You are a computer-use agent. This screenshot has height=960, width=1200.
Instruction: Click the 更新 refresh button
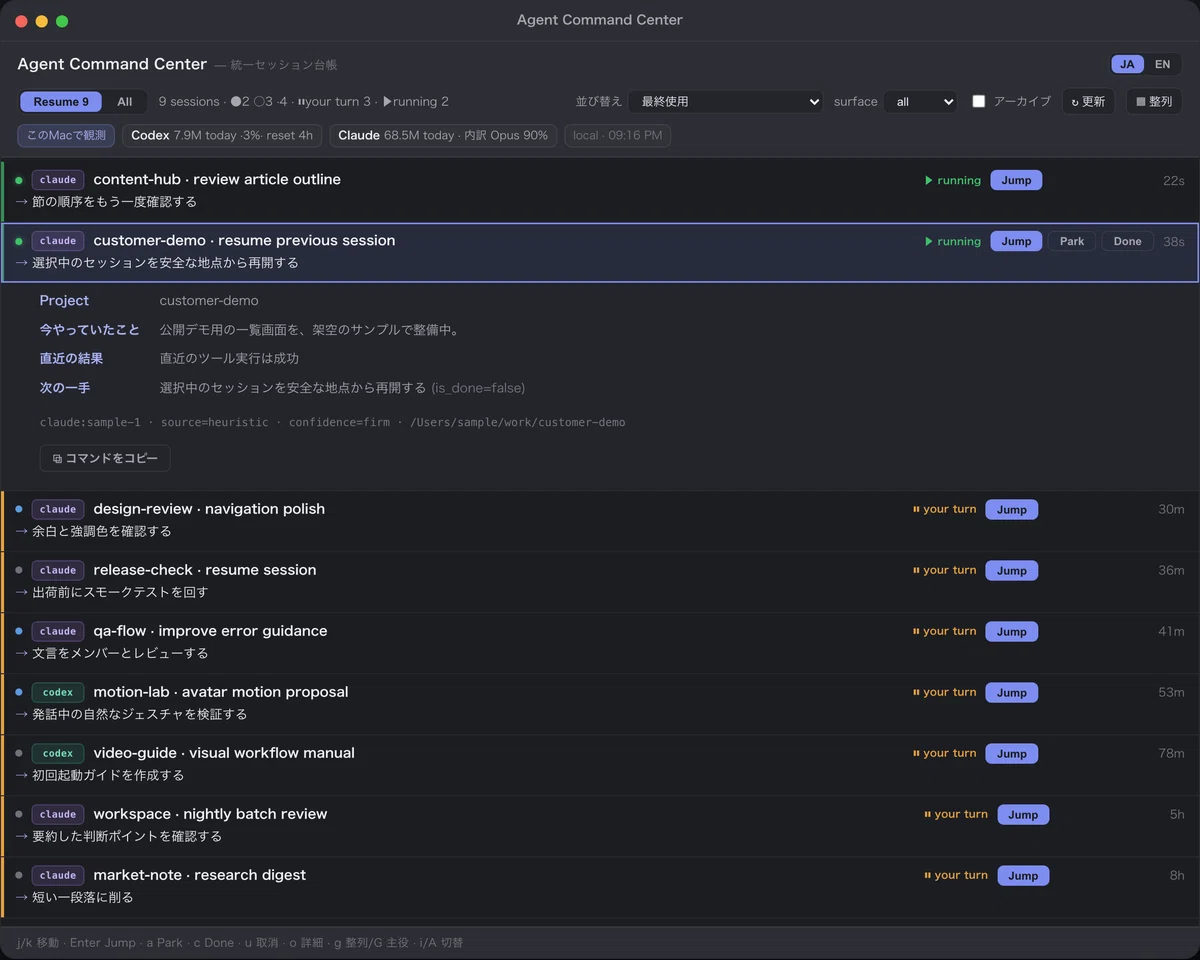(1088, 102)
